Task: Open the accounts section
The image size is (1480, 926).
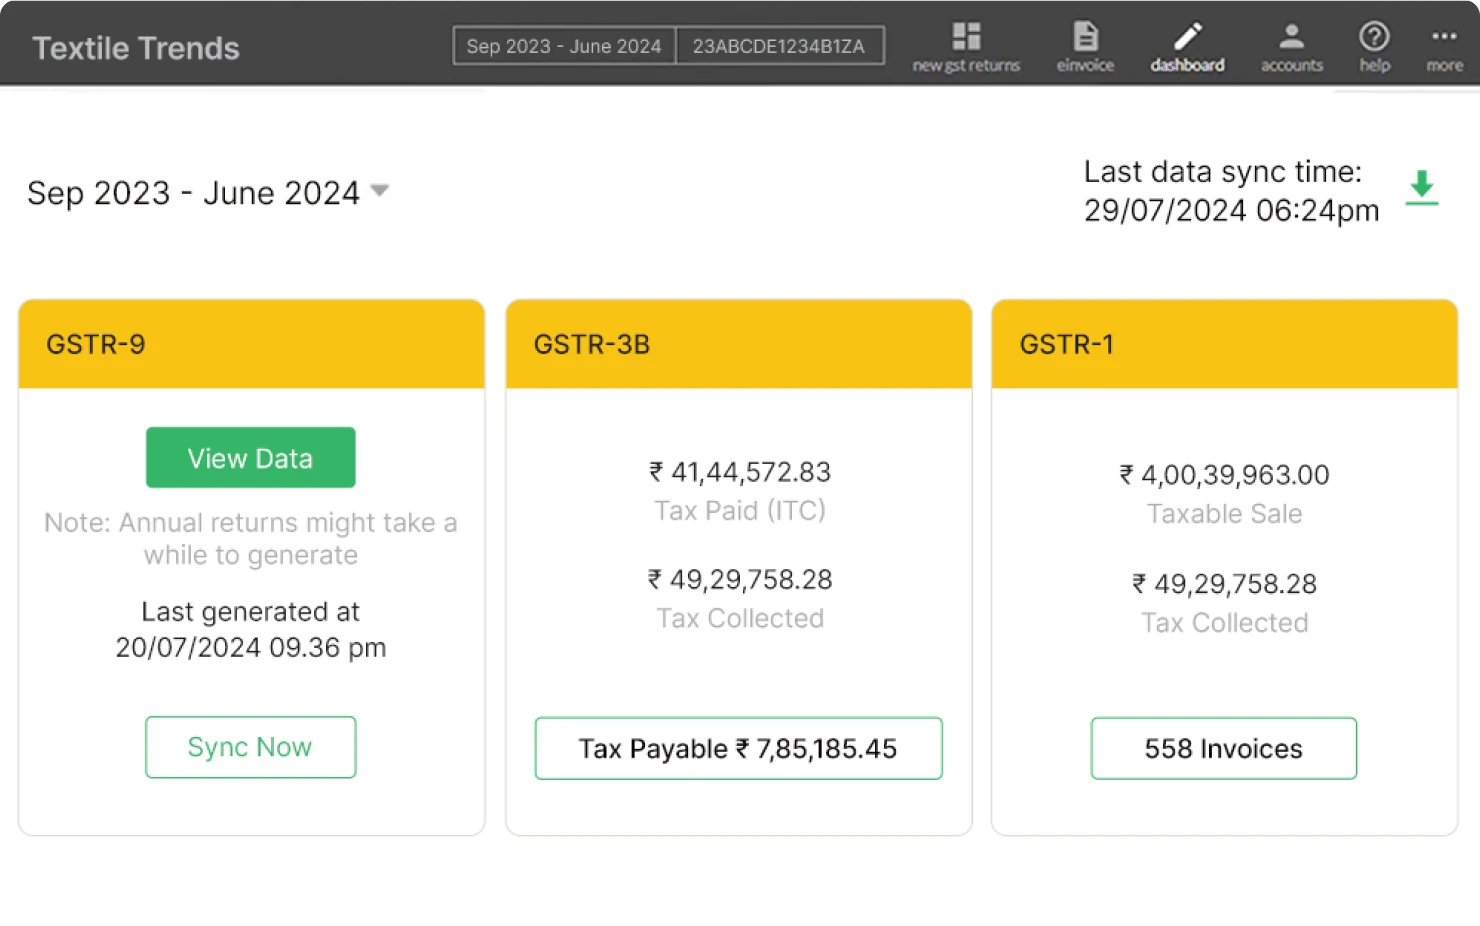Action: tap(1291, 45)
